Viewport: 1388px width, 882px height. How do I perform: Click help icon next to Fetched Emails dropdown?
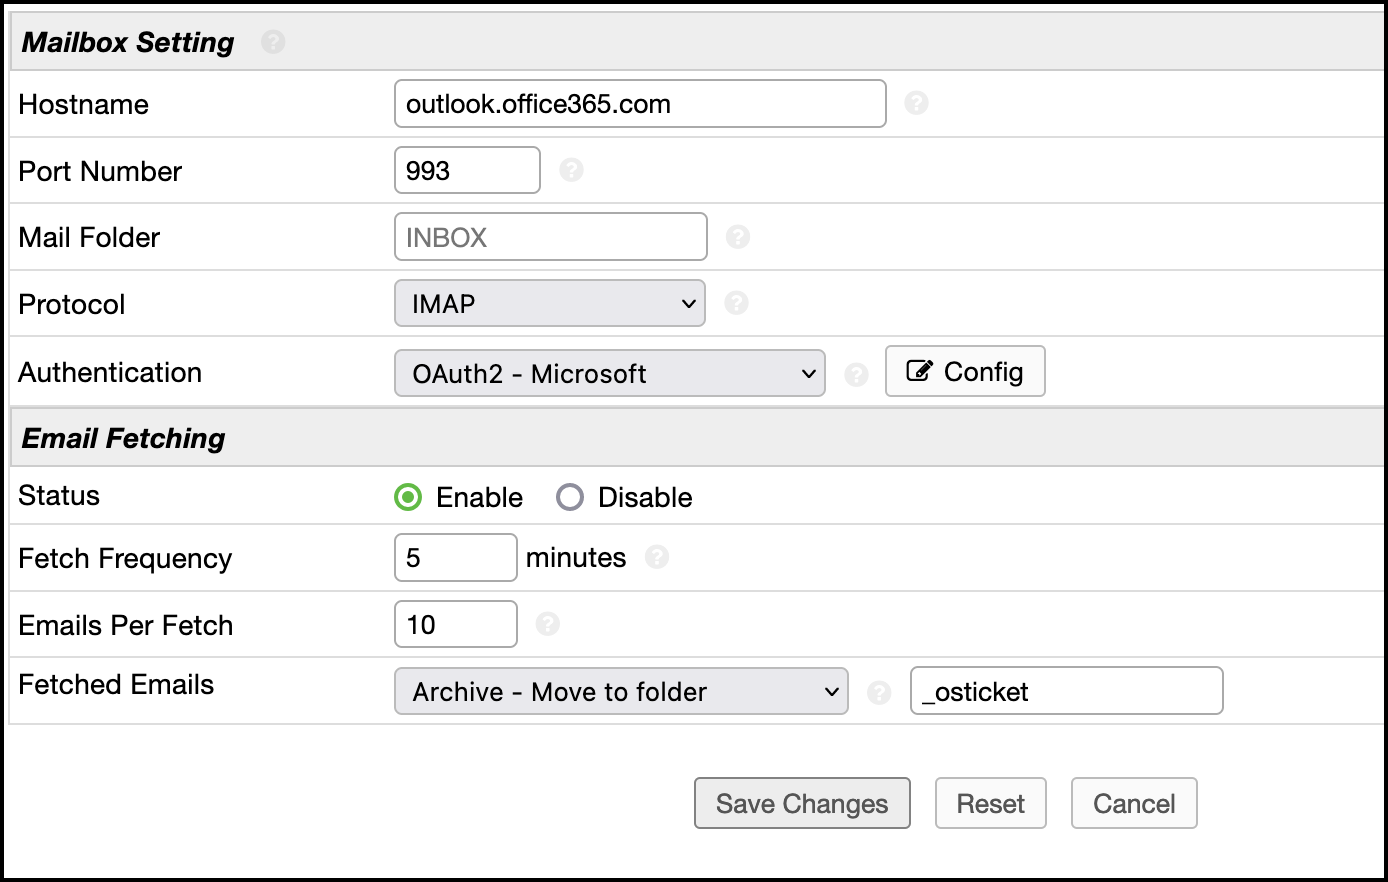(x=879, y=692)
